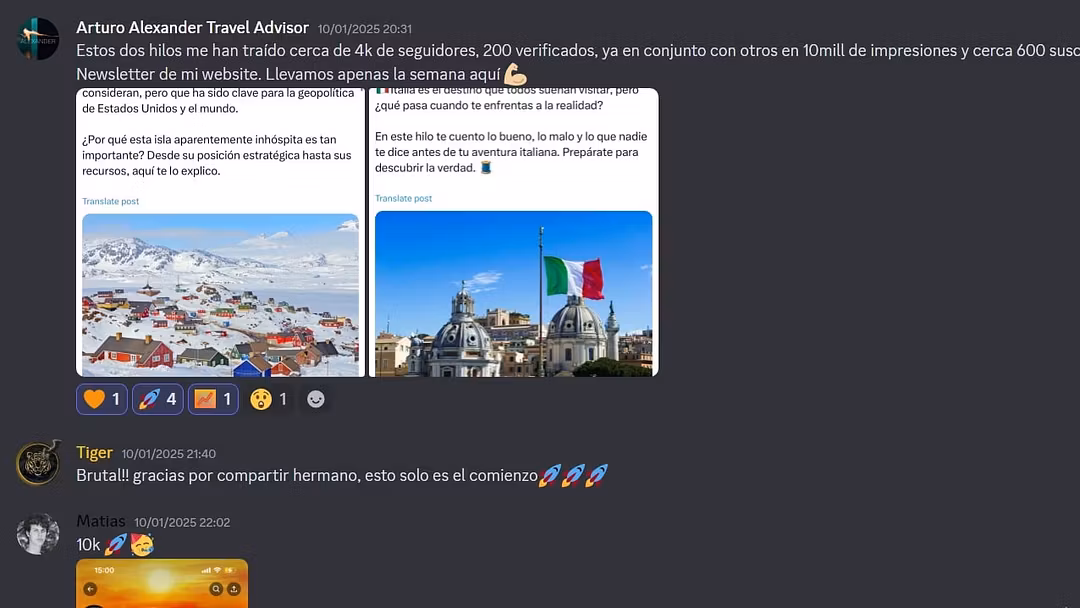Click the flexed biceps emoji in Arturo's message
Image resolution: width=1080 pixels, height=608 pixels.
pos(515,74)
